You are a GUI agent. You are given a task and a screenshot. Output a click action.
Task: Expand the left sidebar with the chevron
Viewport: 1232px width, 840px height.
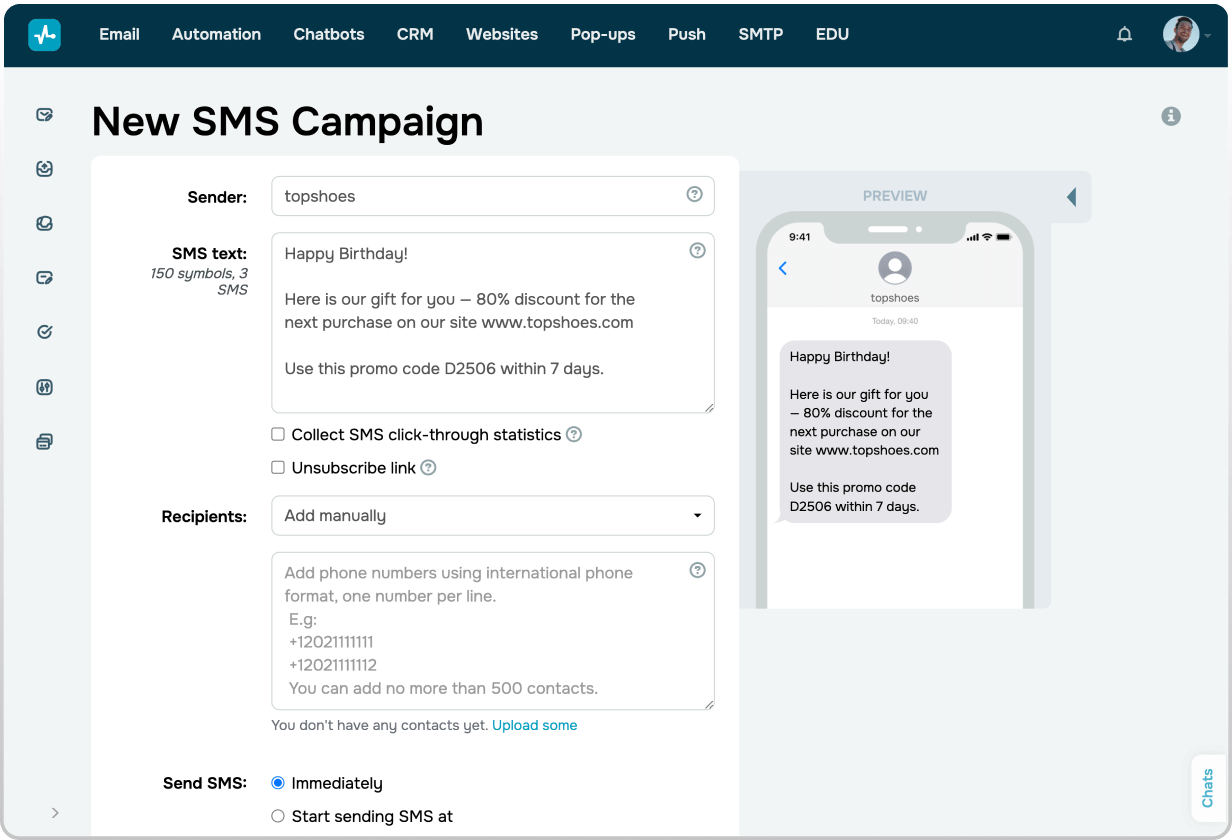55,813
